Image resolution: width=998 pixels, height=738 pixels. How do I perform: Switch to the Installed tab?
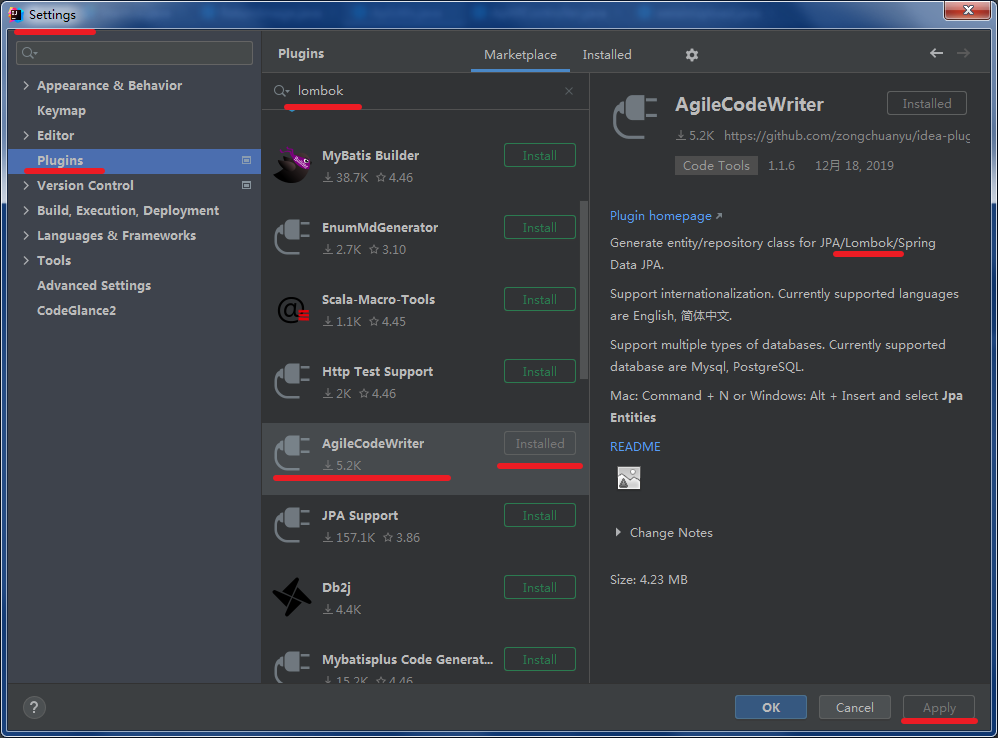point(607,55)
